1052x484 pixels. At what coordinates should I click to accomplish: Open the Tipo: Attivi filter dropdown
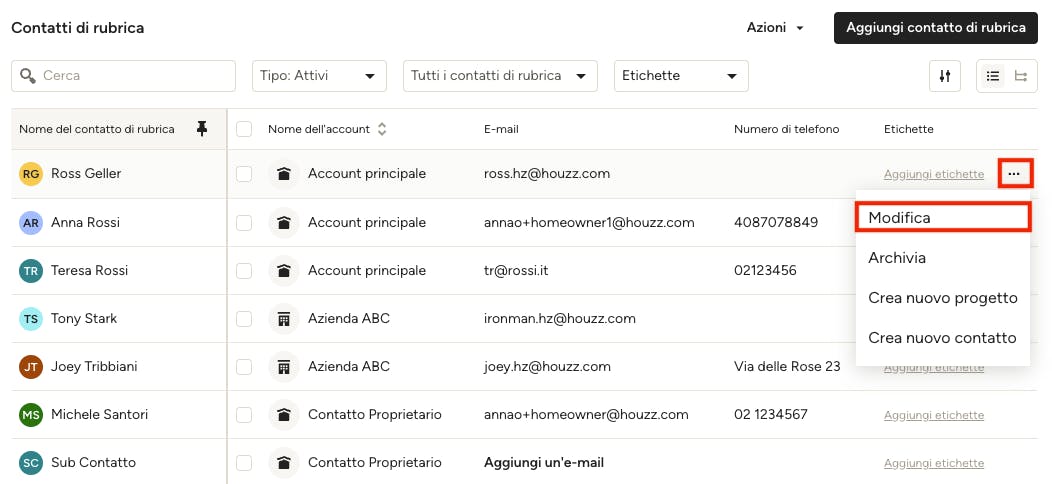[x=319, y=76]
